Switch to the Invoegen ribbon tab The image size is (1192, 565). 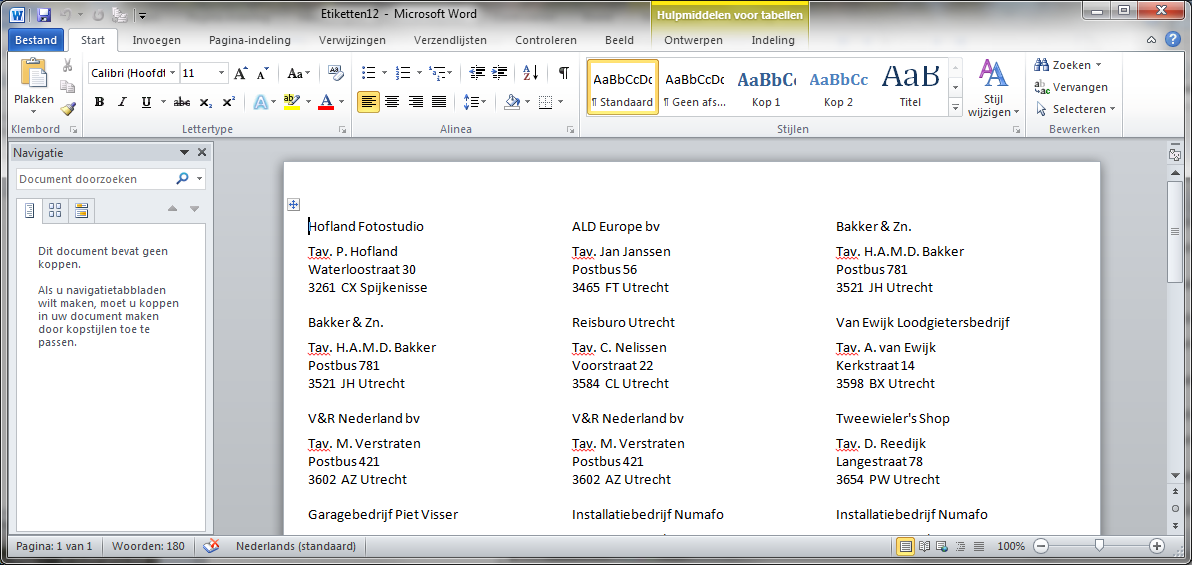click(156, 40)
